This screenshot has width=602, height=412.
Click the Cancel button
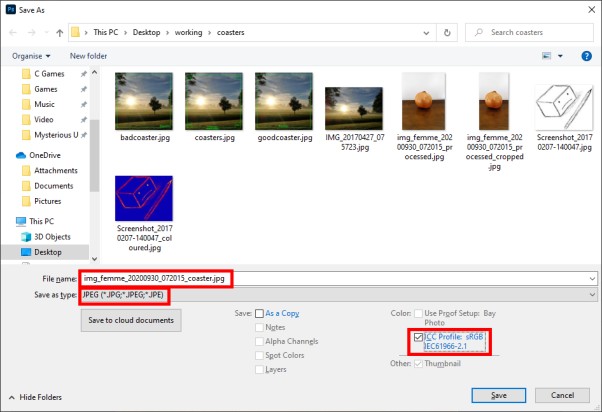coord(562,395)
